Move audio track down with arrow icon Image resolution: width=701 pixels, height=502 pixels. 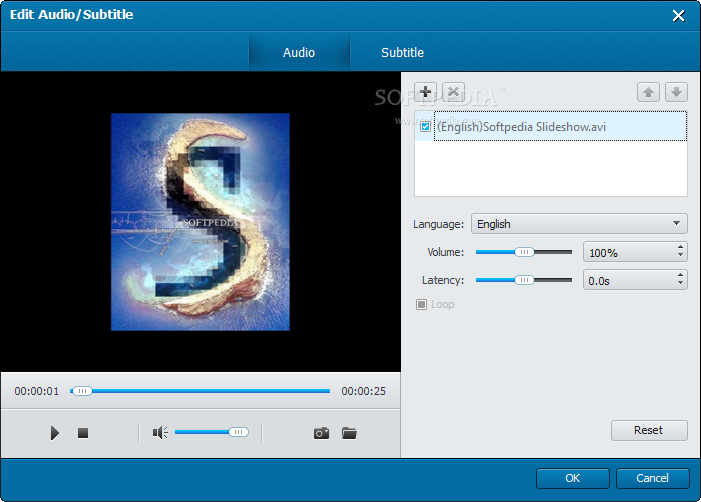(x=676, y=93)
